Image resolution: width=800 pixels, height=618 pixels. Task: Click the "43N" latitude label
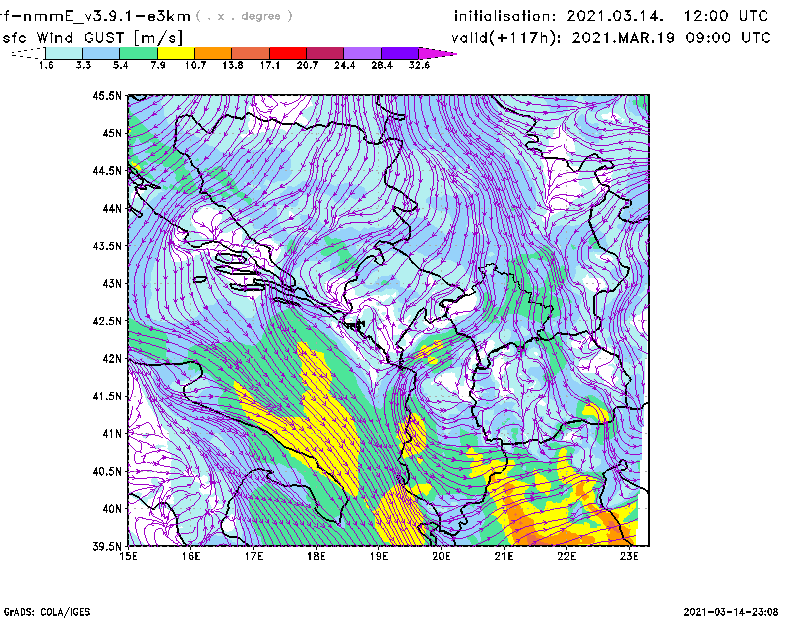click(112, 283)
